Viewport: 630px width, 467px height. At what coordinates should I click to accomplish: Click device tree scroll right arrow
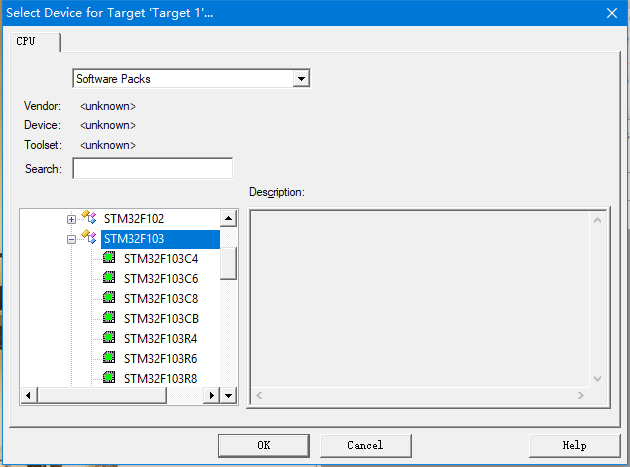(x=212, y=395)
